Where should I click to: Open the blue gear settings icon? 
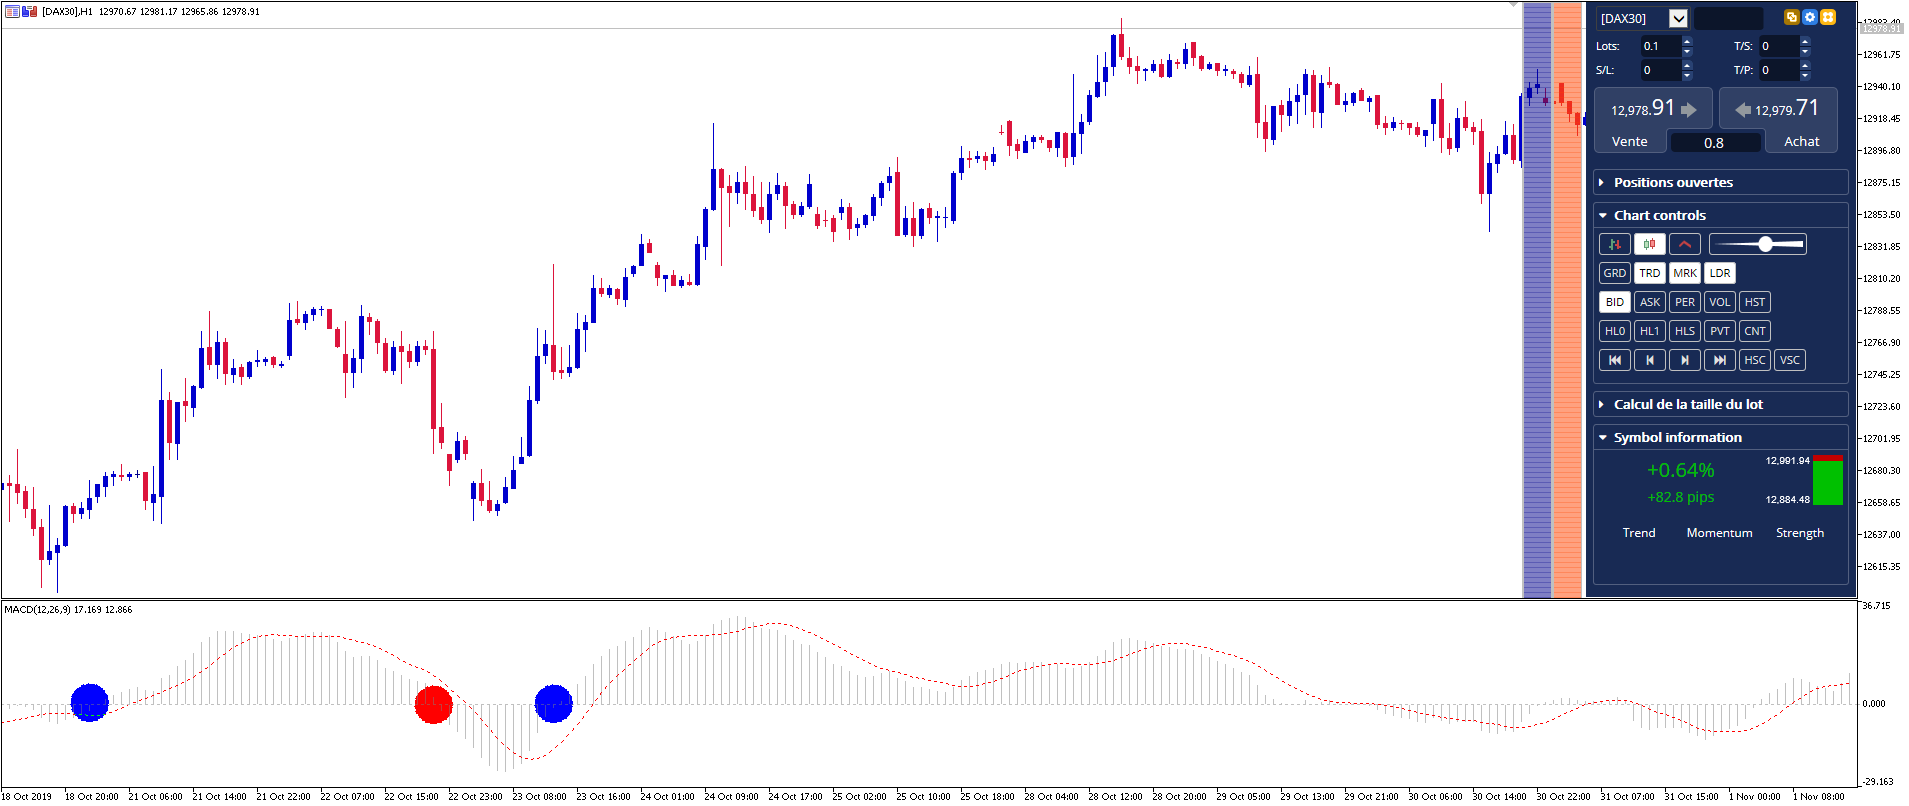click(x=1810, y=17)
